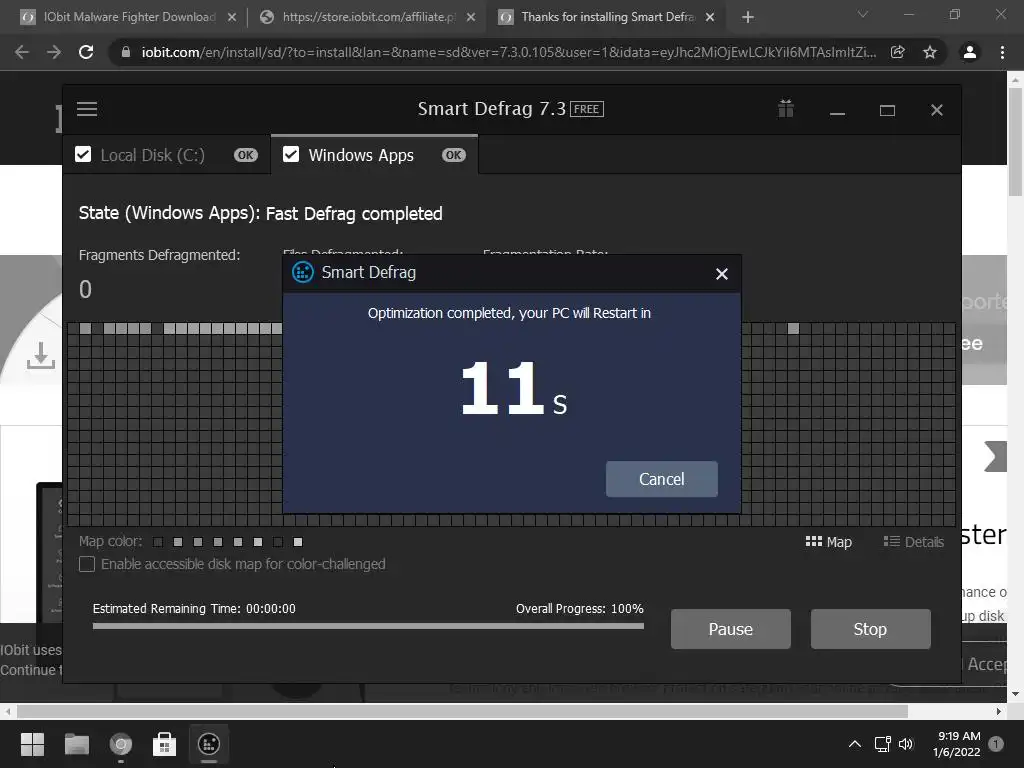This screenshot has width=1024, height=768.
Task: Click the State (Windows Apps) status text
Action: click(261, 214)
